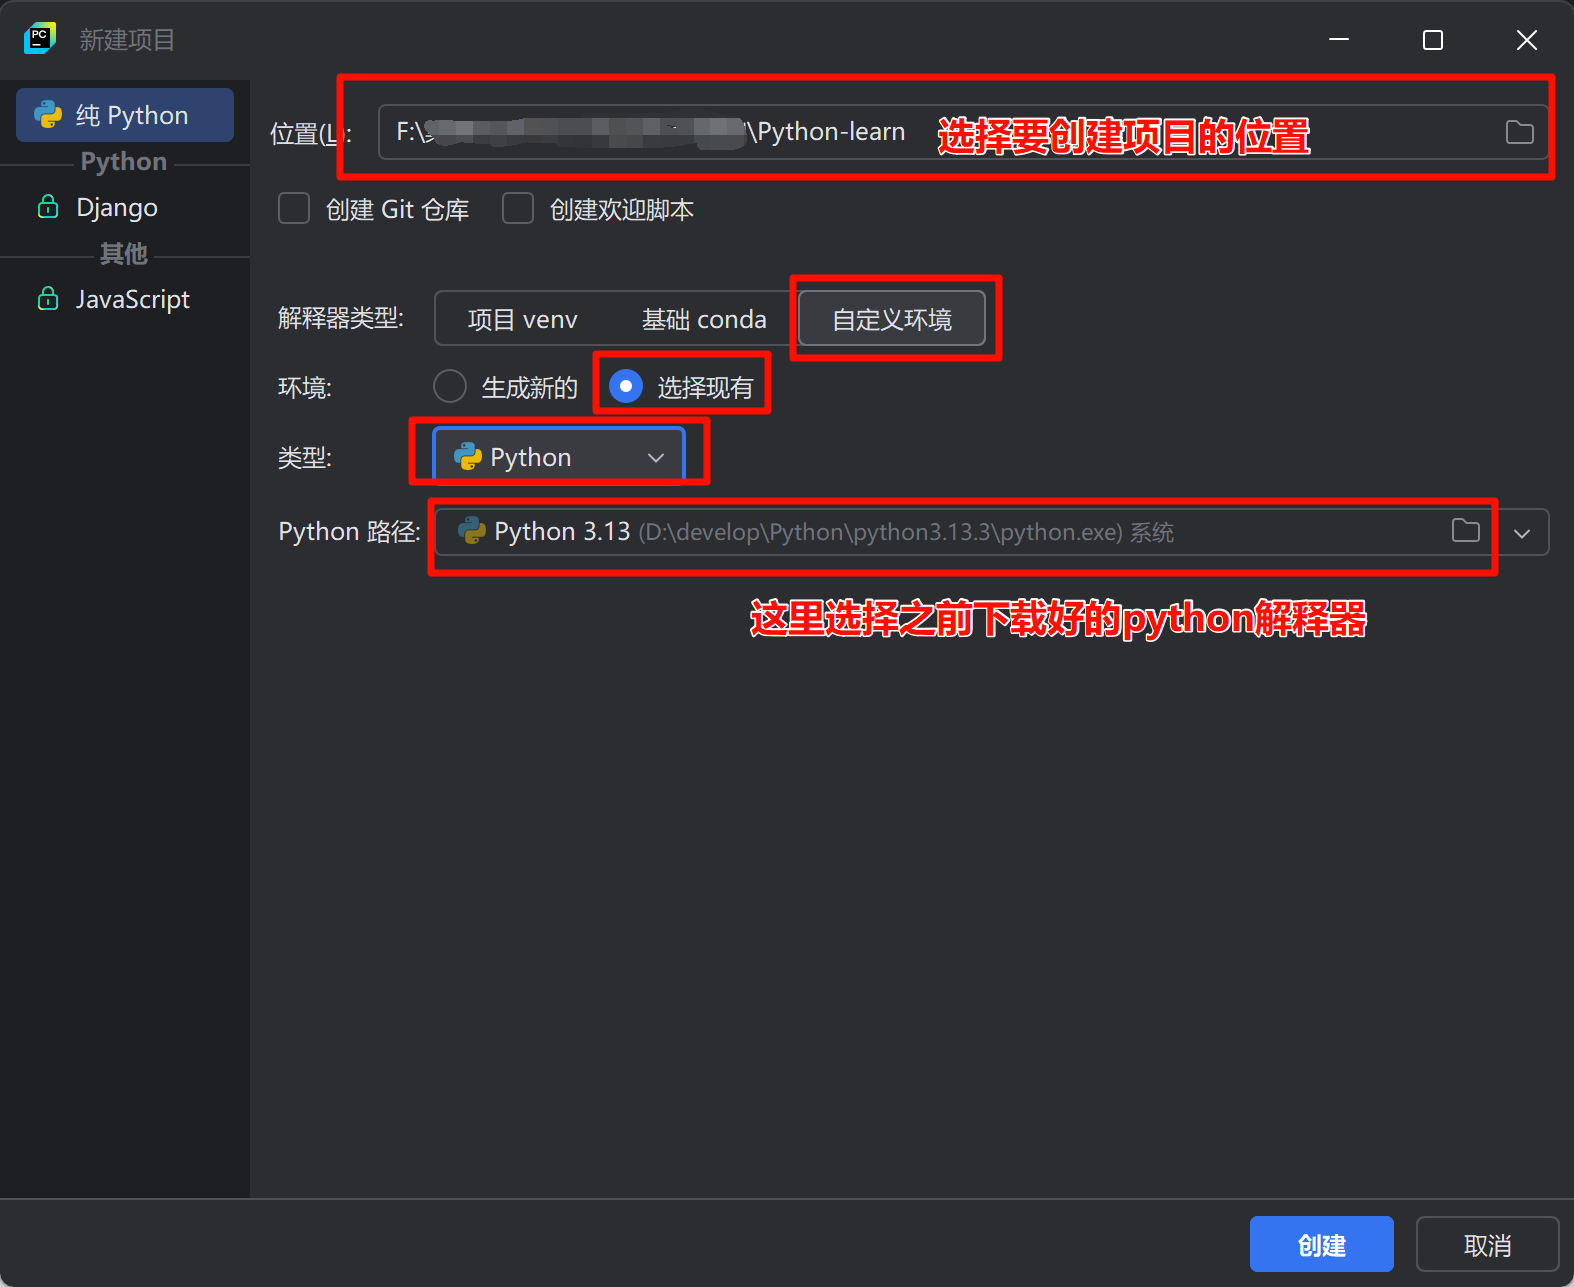
Task: Click the 取消 button
Action: (x=1487, y=1245)
